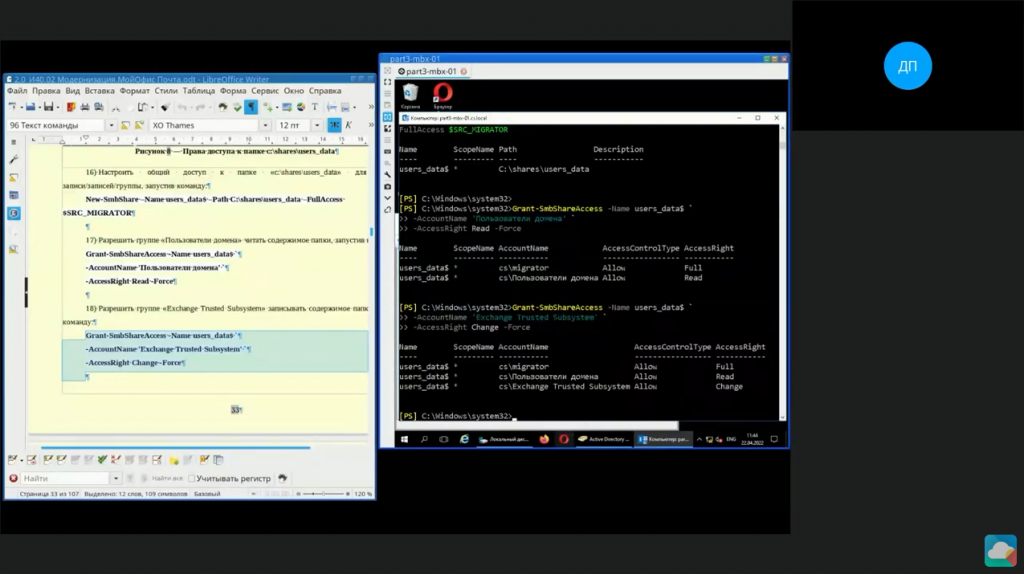The width and height of the screenshot is (1024, 574).
Task: Click the Базовый page style in status bar
Action: click(207, 494)
